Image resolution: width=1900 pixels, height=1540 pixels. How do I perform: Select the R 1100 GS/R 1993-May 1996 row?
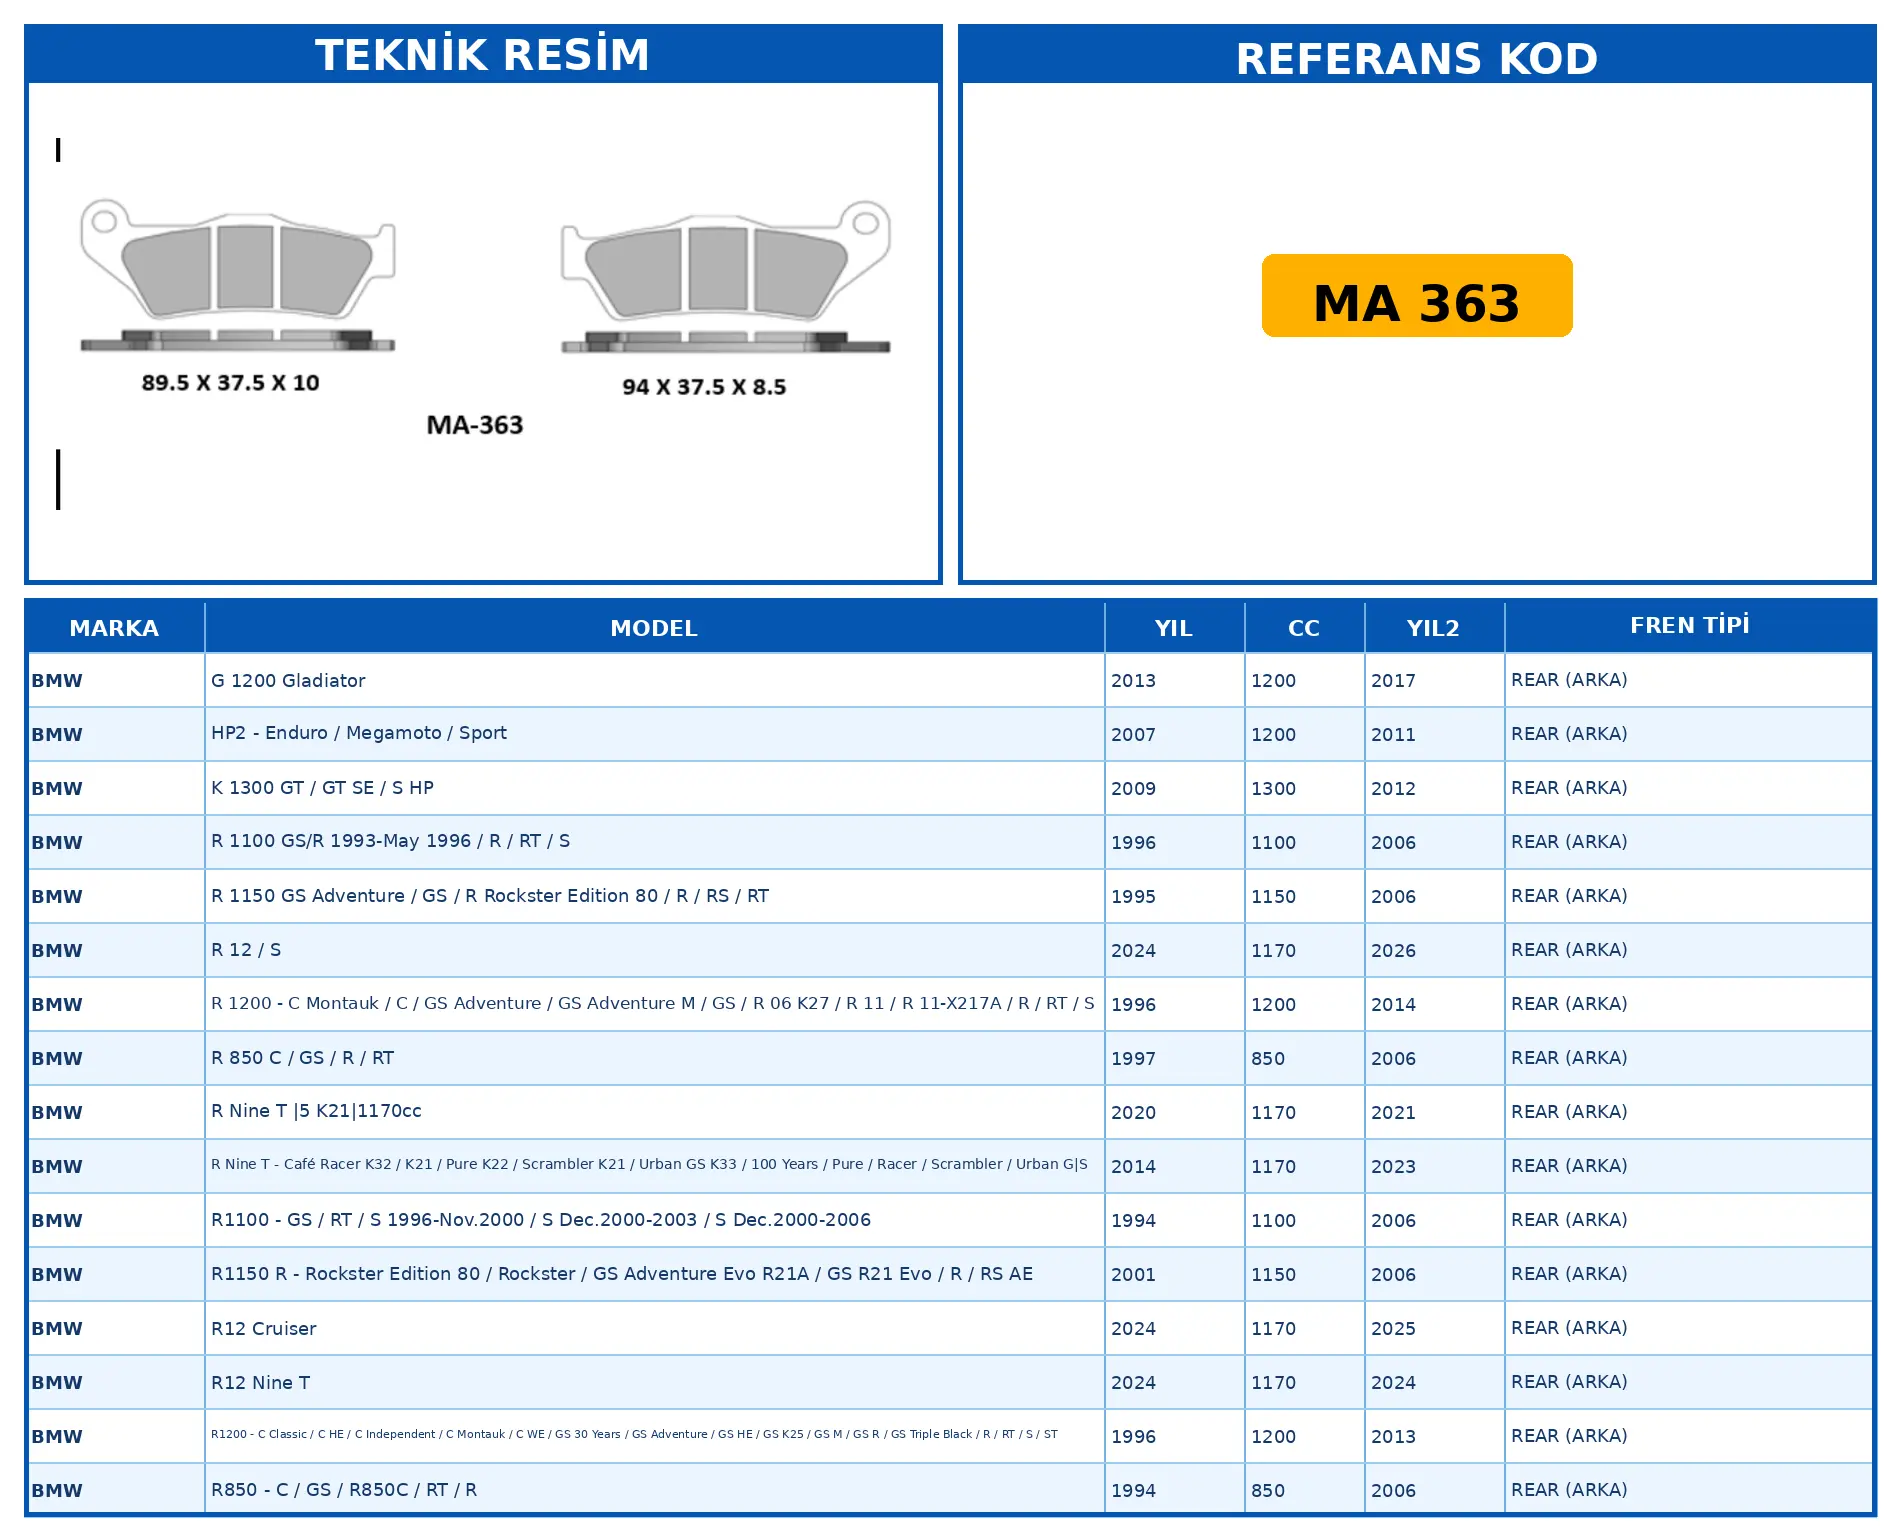(x=950, y=842)
